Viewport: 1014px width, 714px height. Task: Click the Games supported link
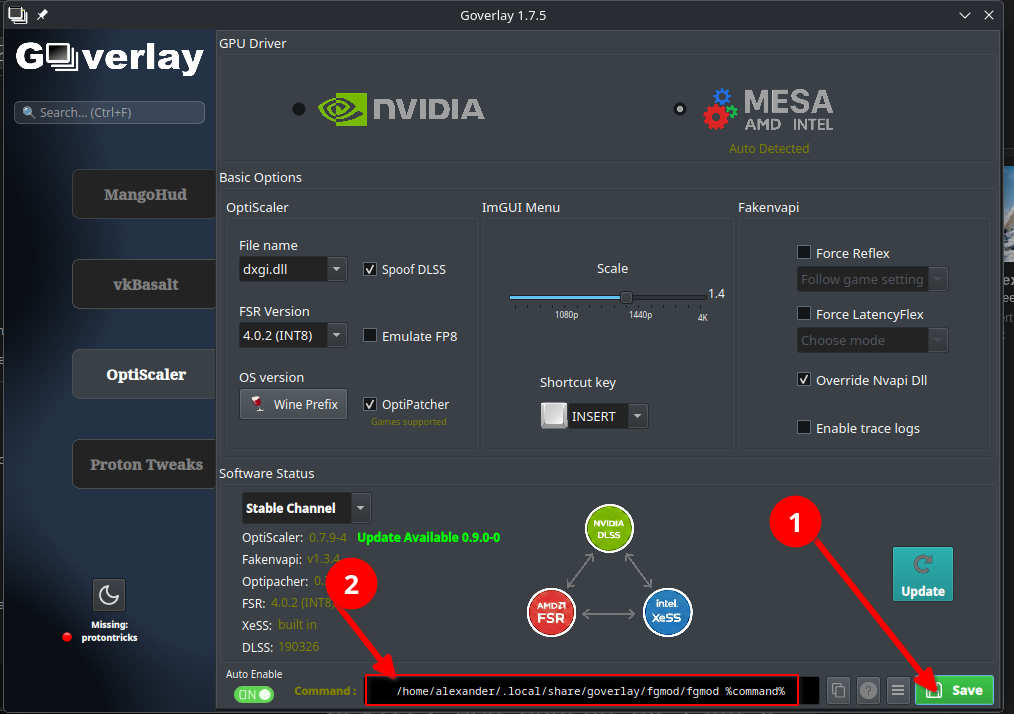coord(409,422)
